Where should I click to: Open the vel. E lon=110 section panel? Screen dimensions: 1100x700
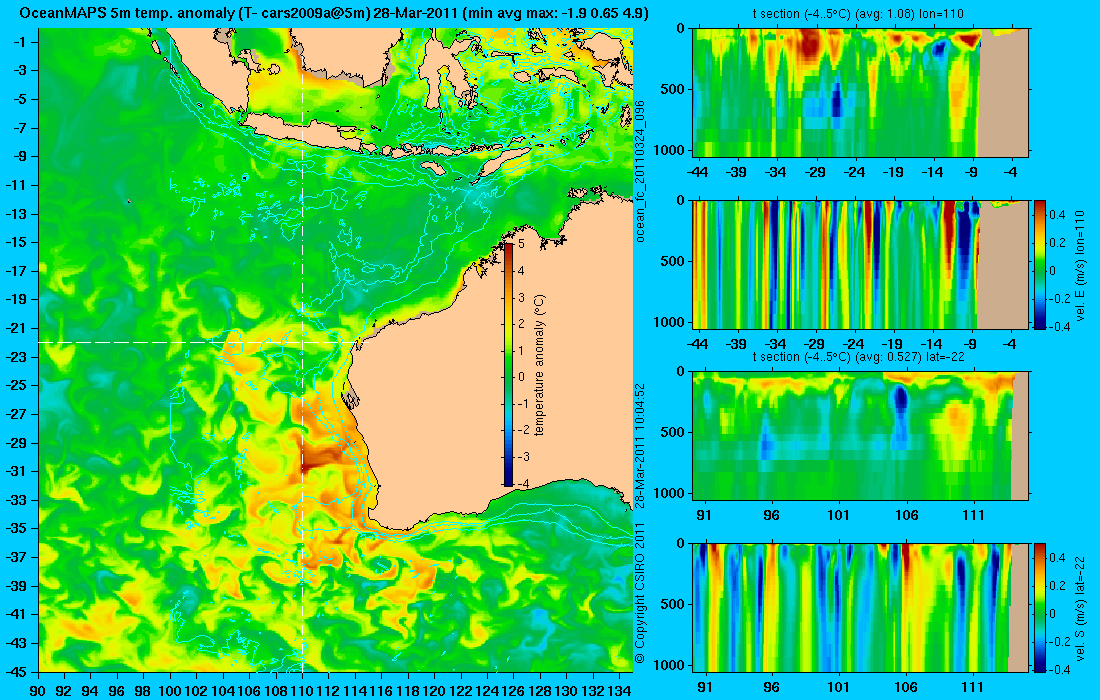(x=861, y=264)
